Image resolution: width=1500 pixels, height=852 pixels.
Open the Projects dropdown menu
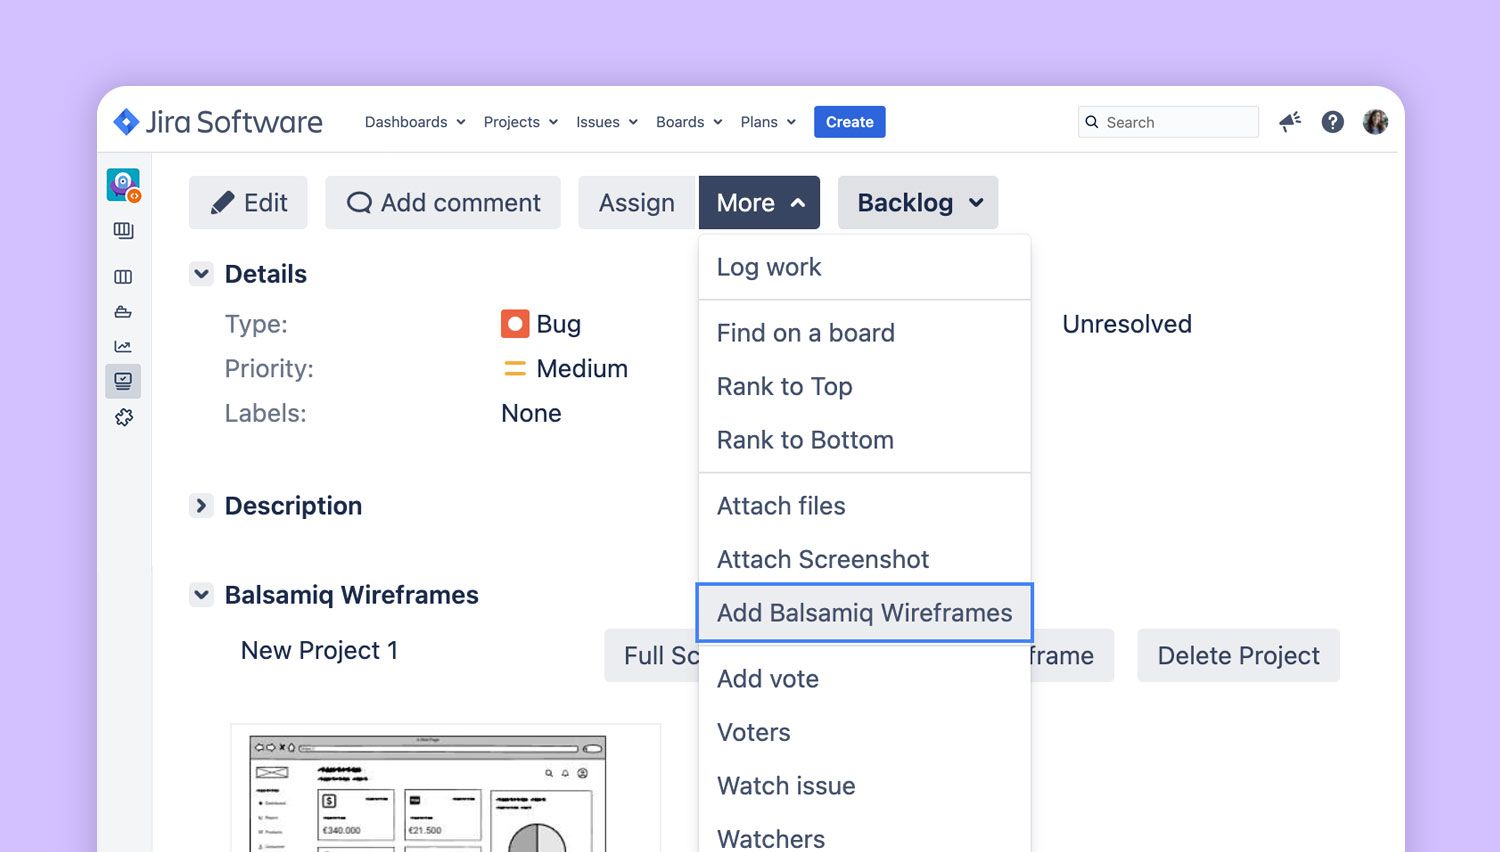[x=521, y=122]
